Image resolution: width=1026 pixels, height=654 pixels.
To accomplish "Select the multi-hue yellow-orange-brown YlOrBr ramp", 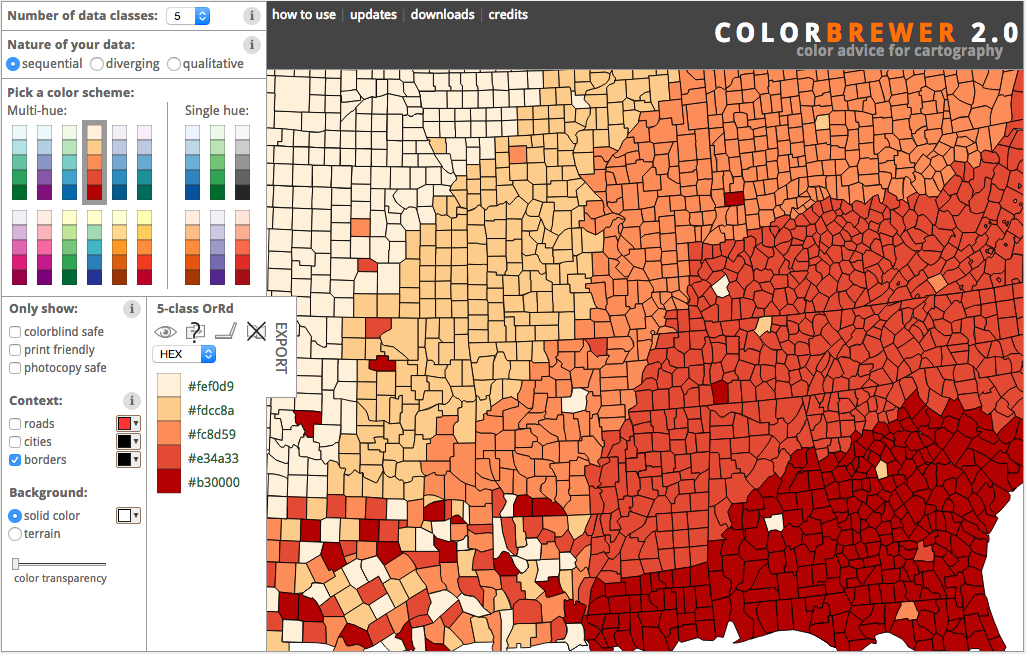I will [119, 247].
